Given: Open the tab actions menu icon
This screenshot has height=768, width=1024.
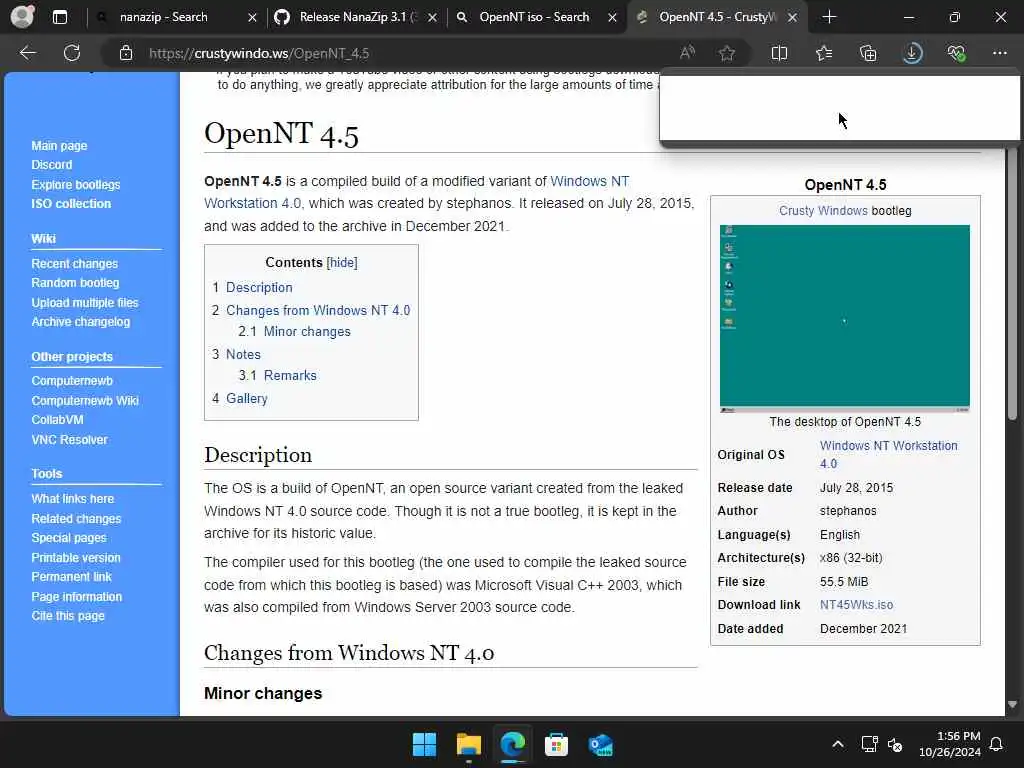Looking at the screenshot, I should (x=59, y=17).
